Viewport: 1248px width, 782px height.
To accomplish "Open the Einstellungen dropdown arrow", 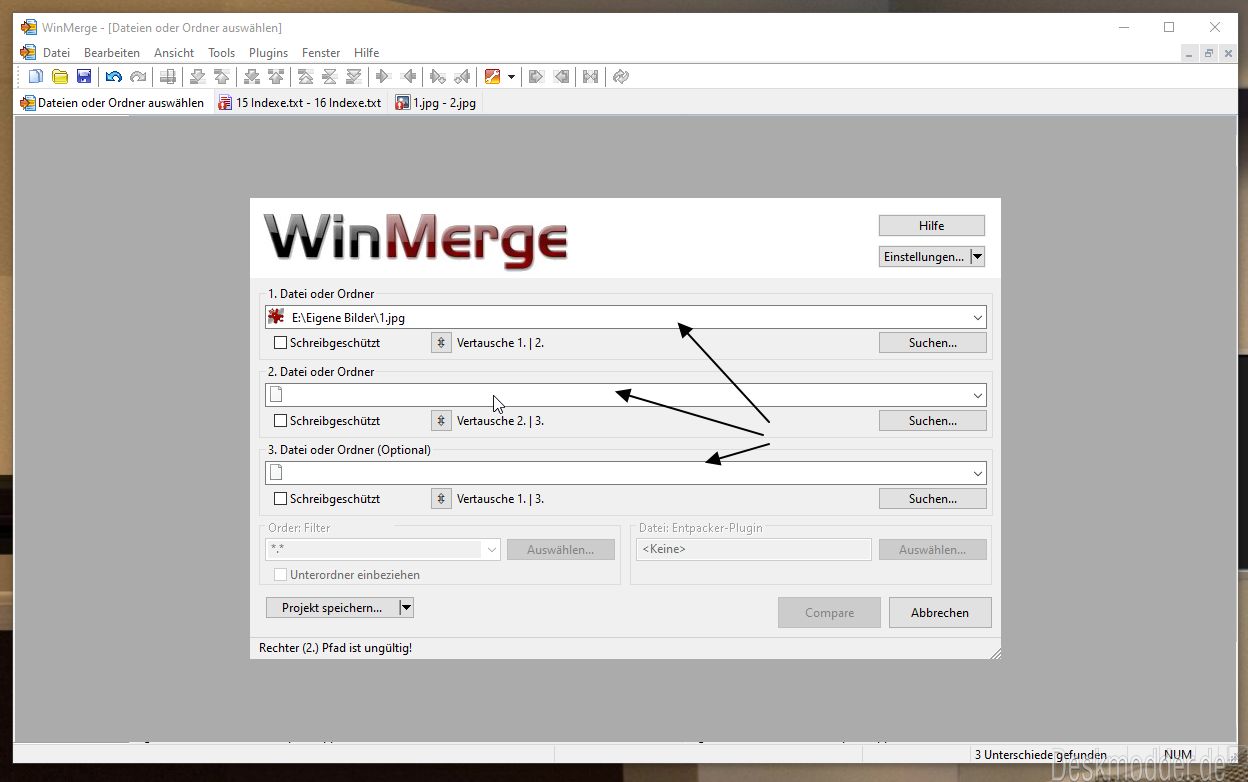I will [978, 257].
